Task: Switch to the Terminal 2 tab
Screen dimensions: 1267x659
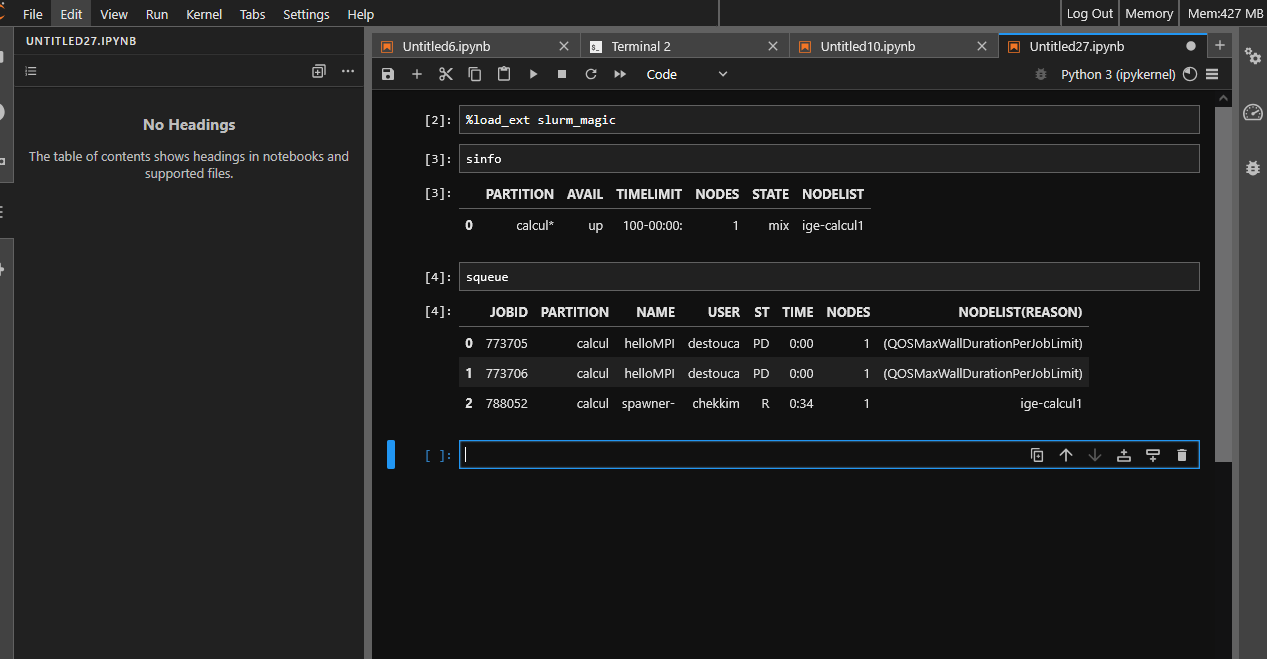Action: tap(641, 46)
